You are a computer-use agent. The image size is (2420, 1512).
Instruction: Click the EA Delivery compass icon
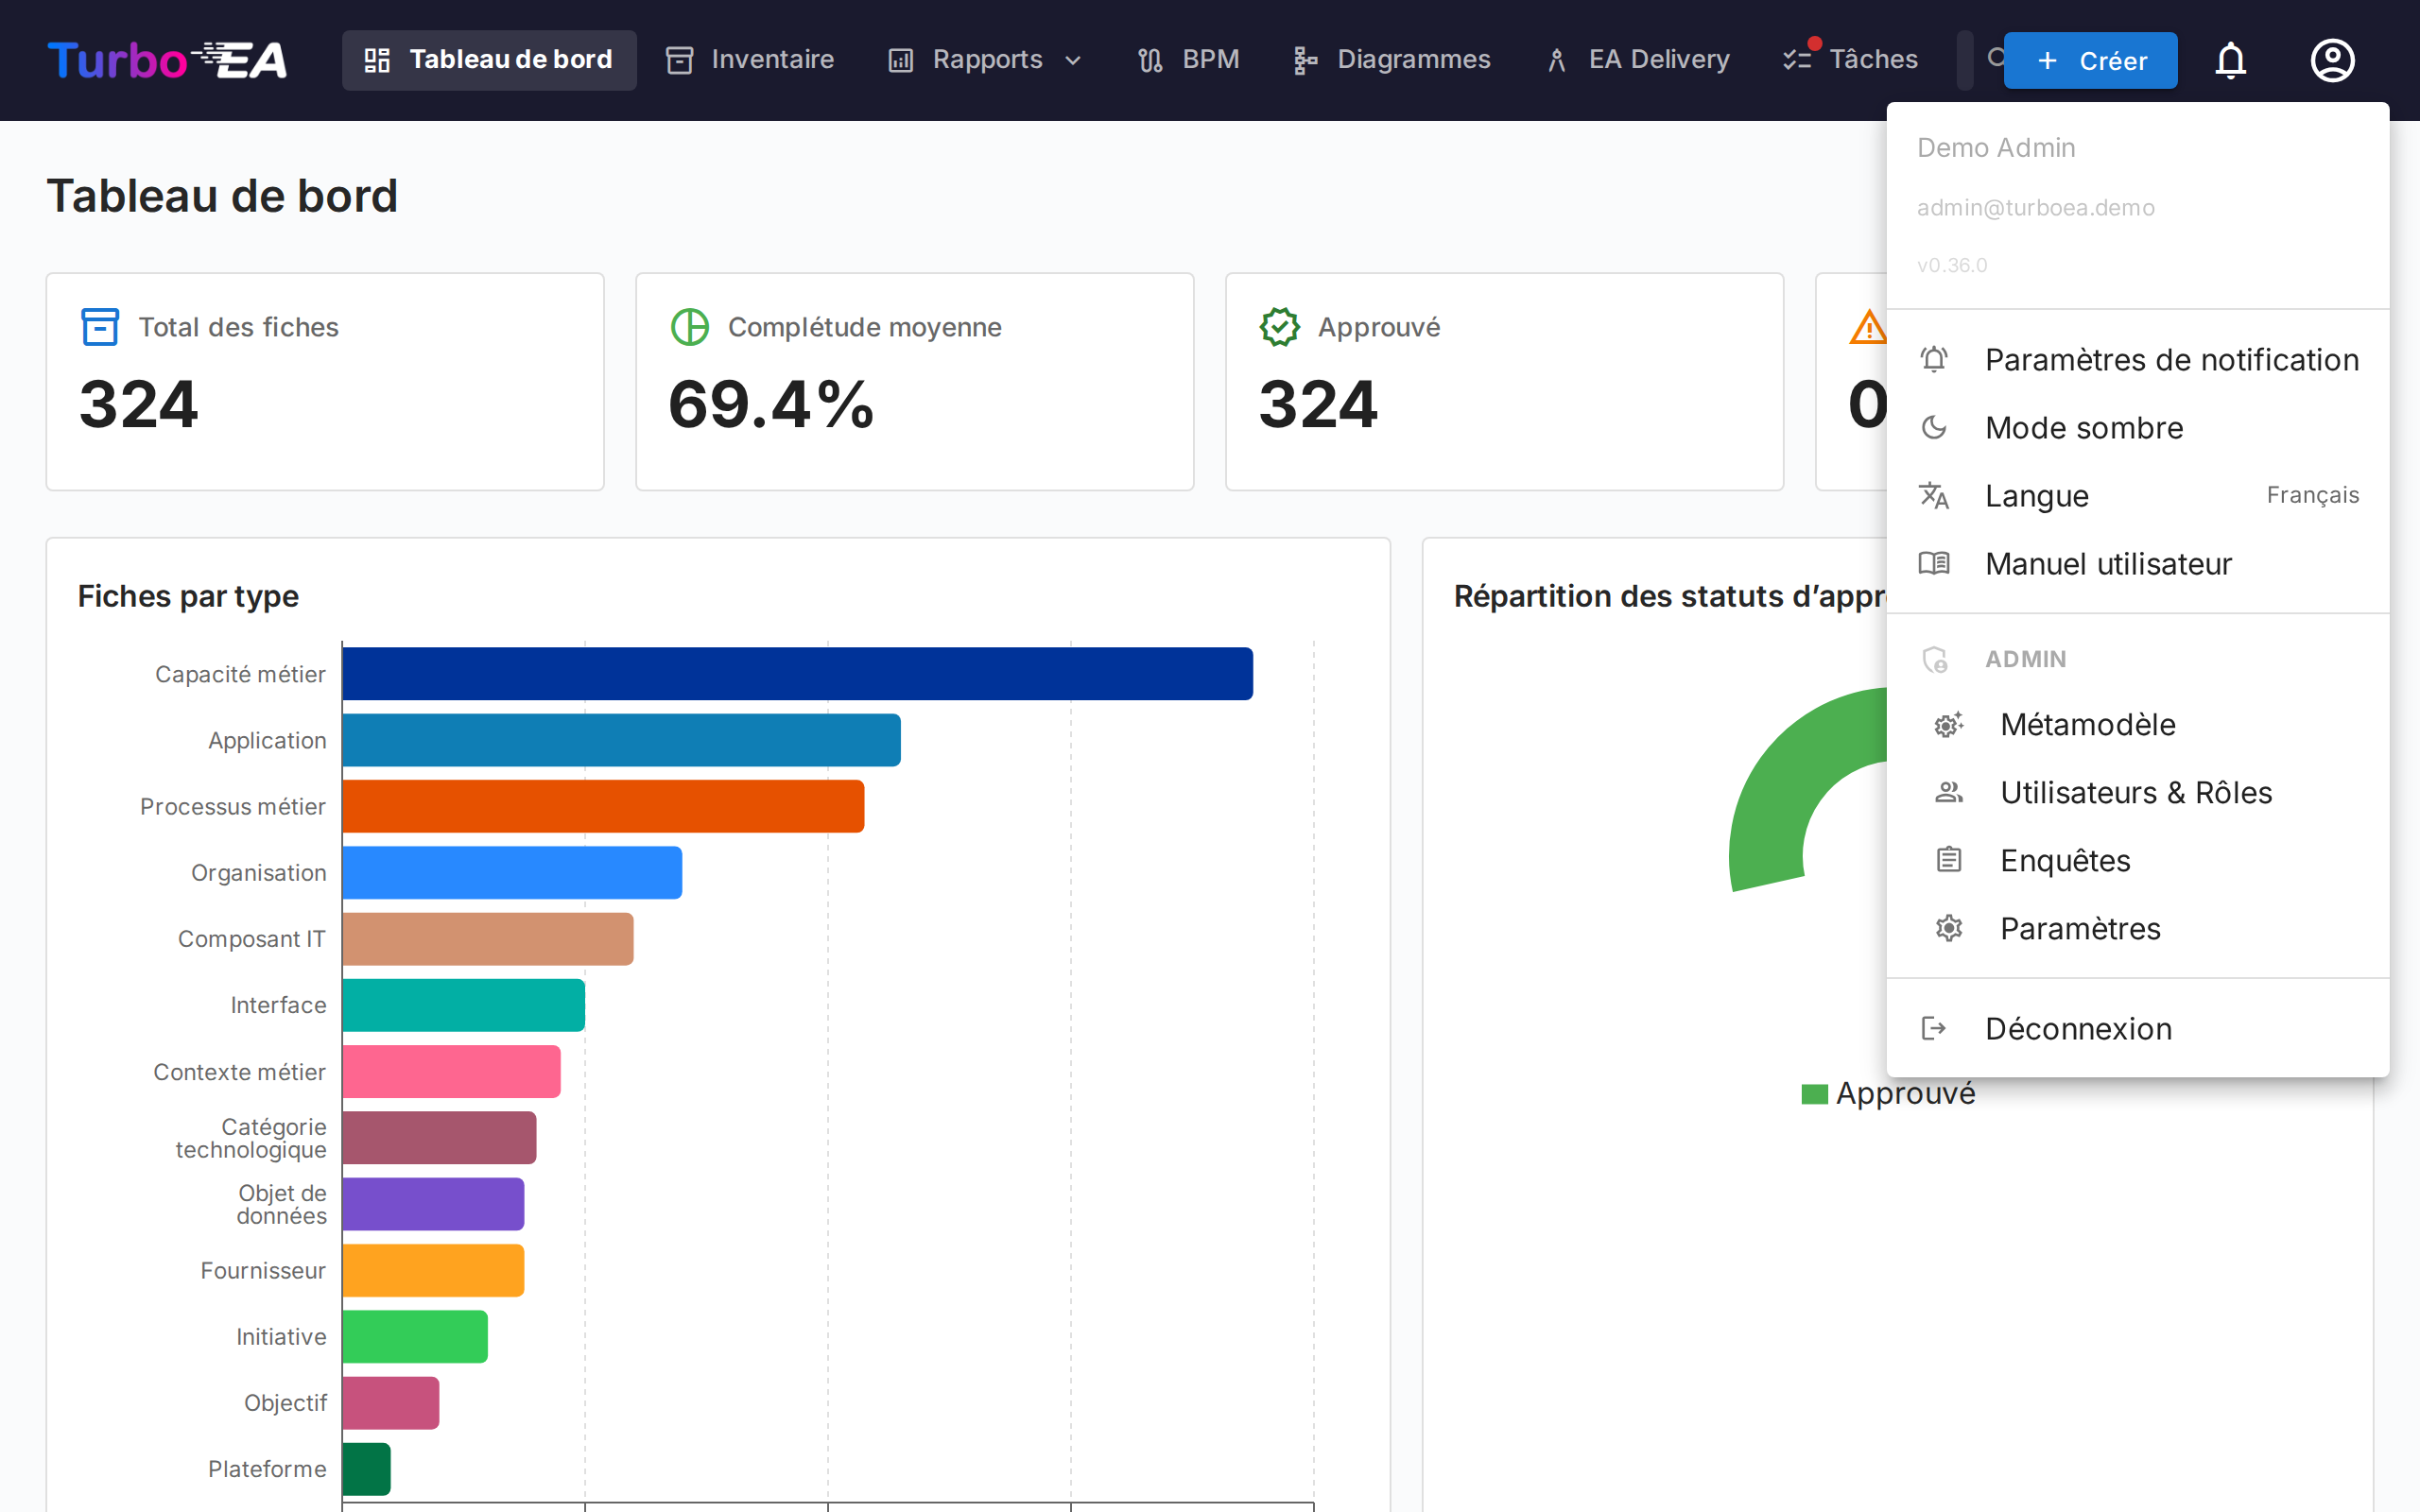1556,60
